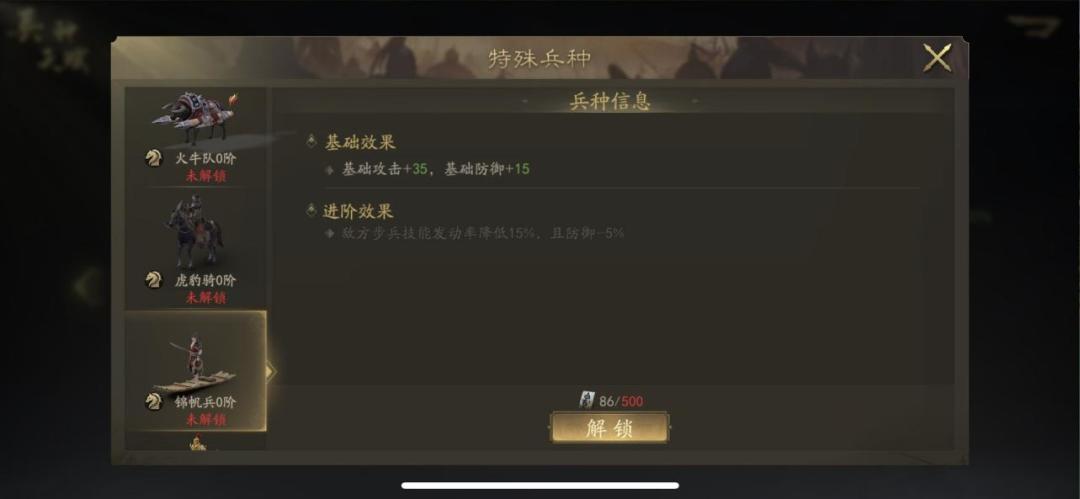
Task: Click the diamond bullet before 进阶效果
Action: click(311, 210)
